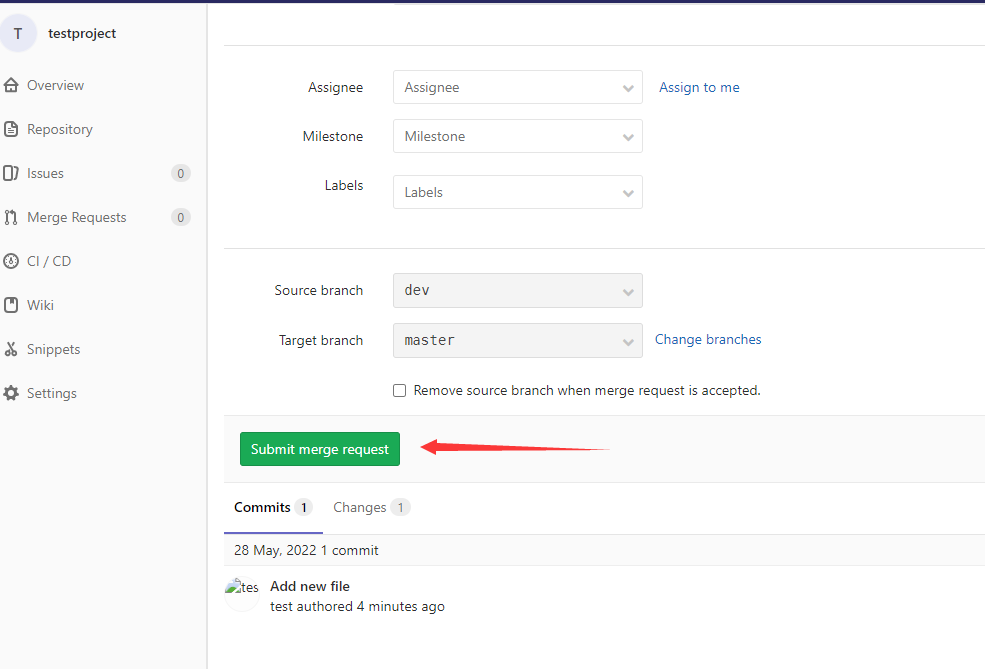Click the CI / CD rocket icon
Viewport: 985px width, 669px height.
coord(11,261)
